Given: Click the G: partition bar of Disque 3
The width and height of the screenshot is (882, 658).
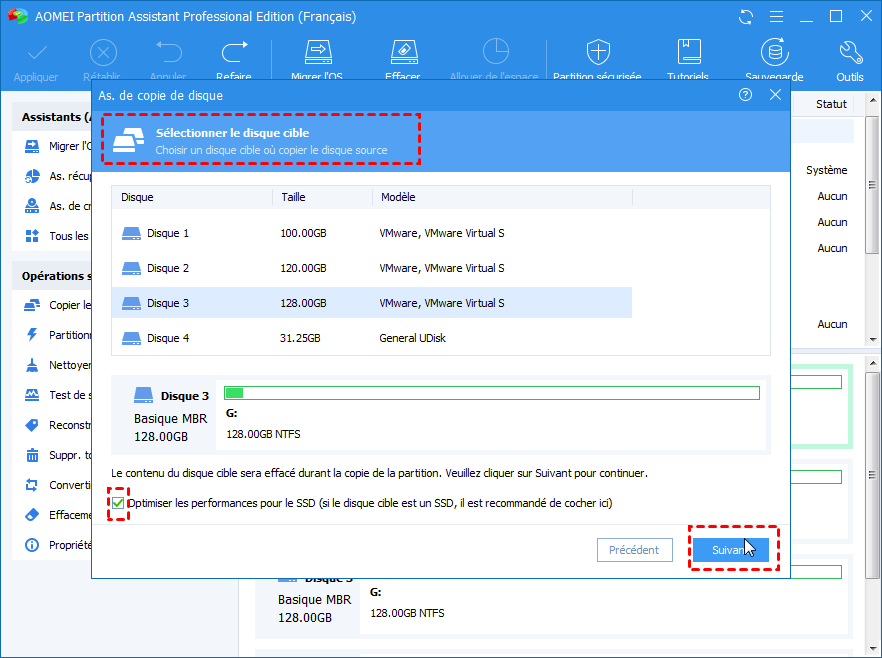Looking at the screenshot, I should pyautogui.click(x=492, y=393).
